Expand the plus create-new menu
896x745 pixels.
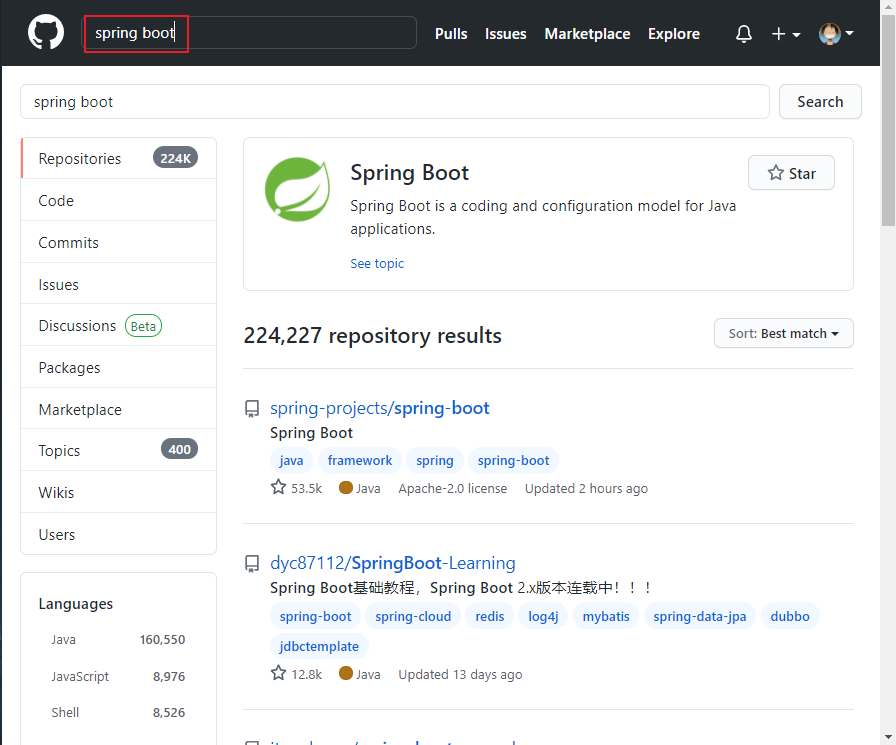tap(786, 34)
